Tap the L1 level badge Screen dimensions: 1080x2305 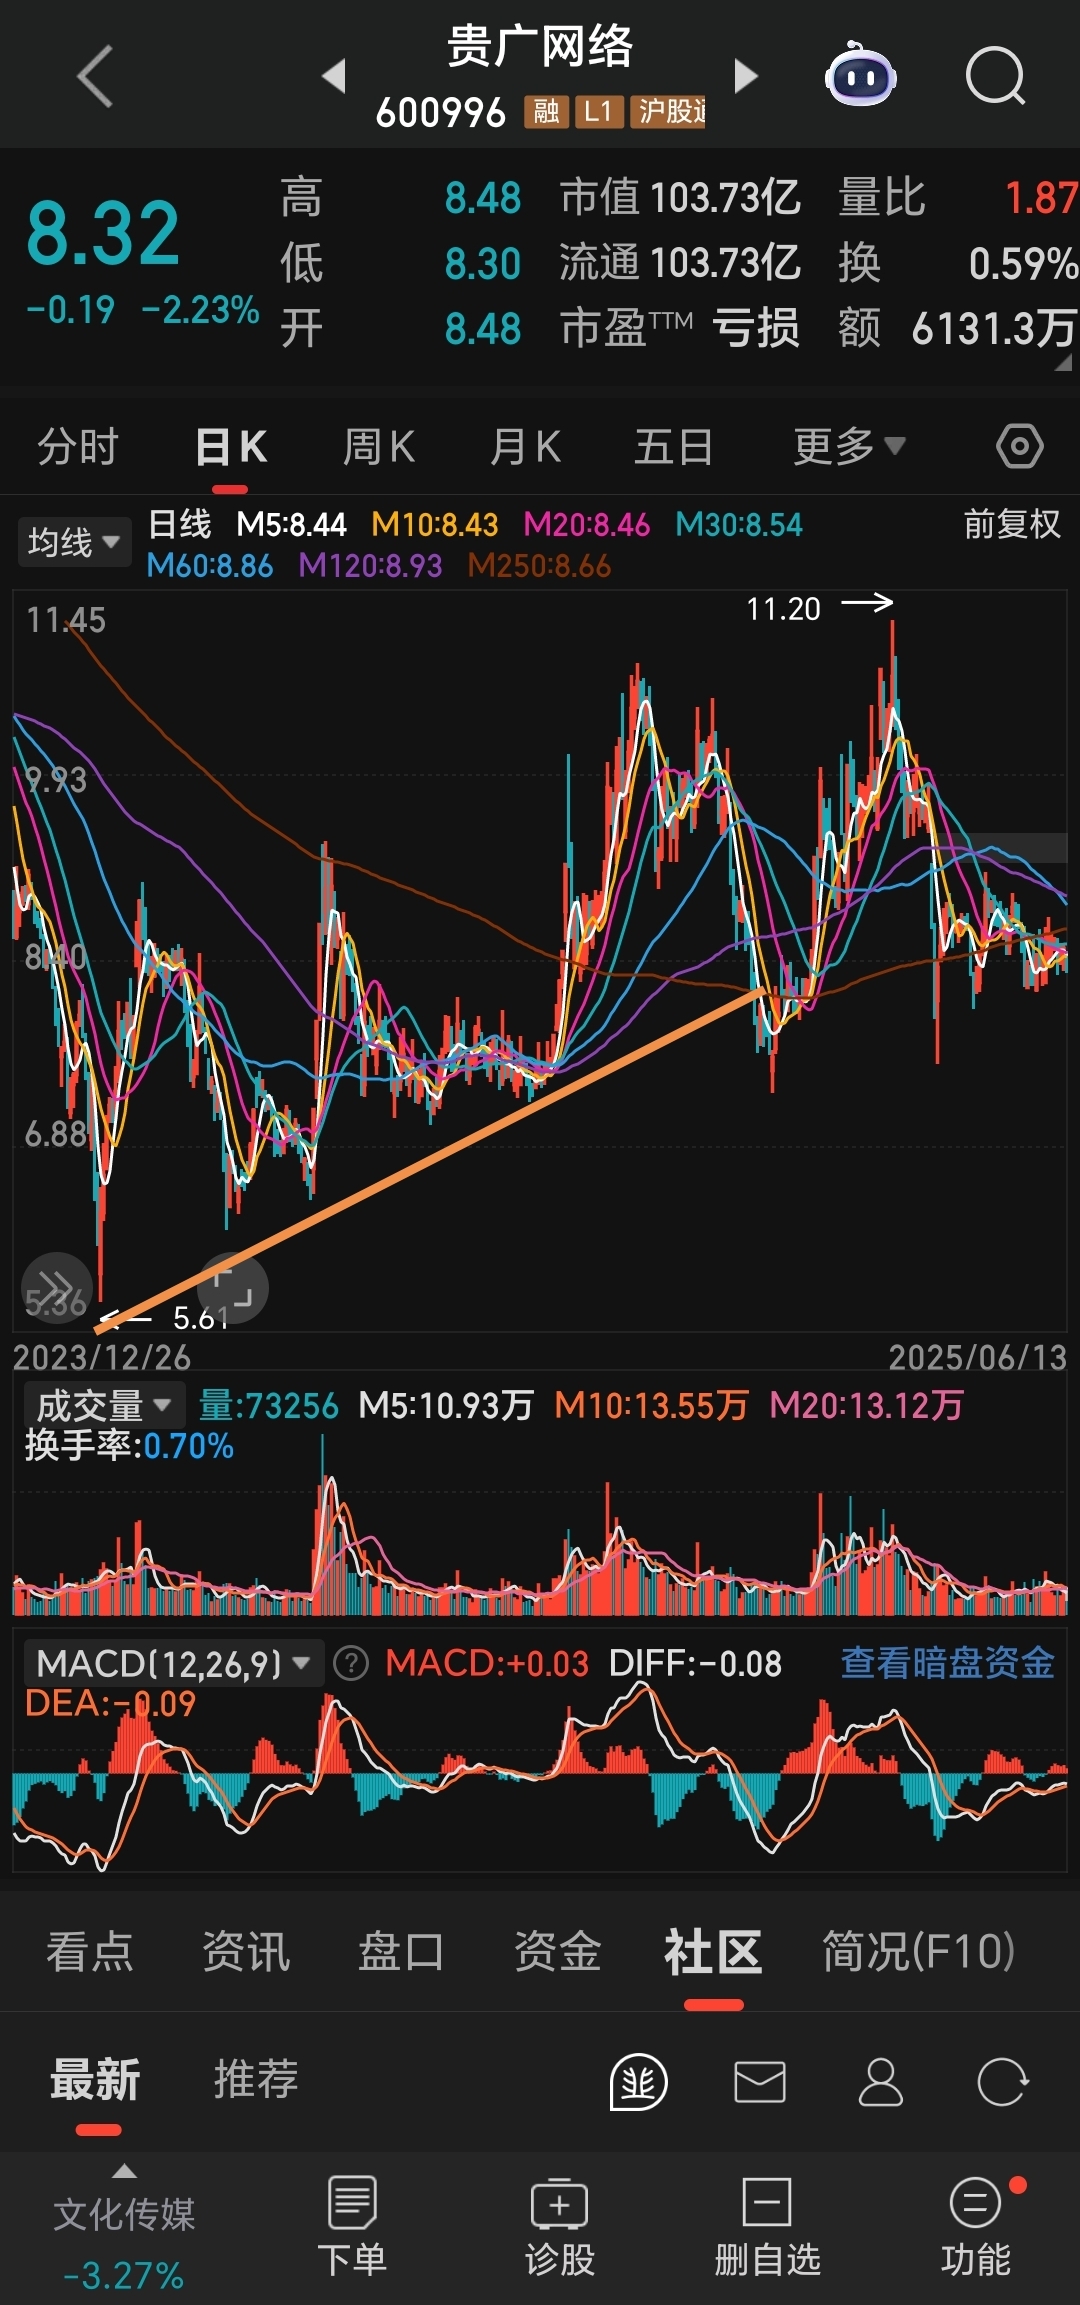click(x=598, y=112)
